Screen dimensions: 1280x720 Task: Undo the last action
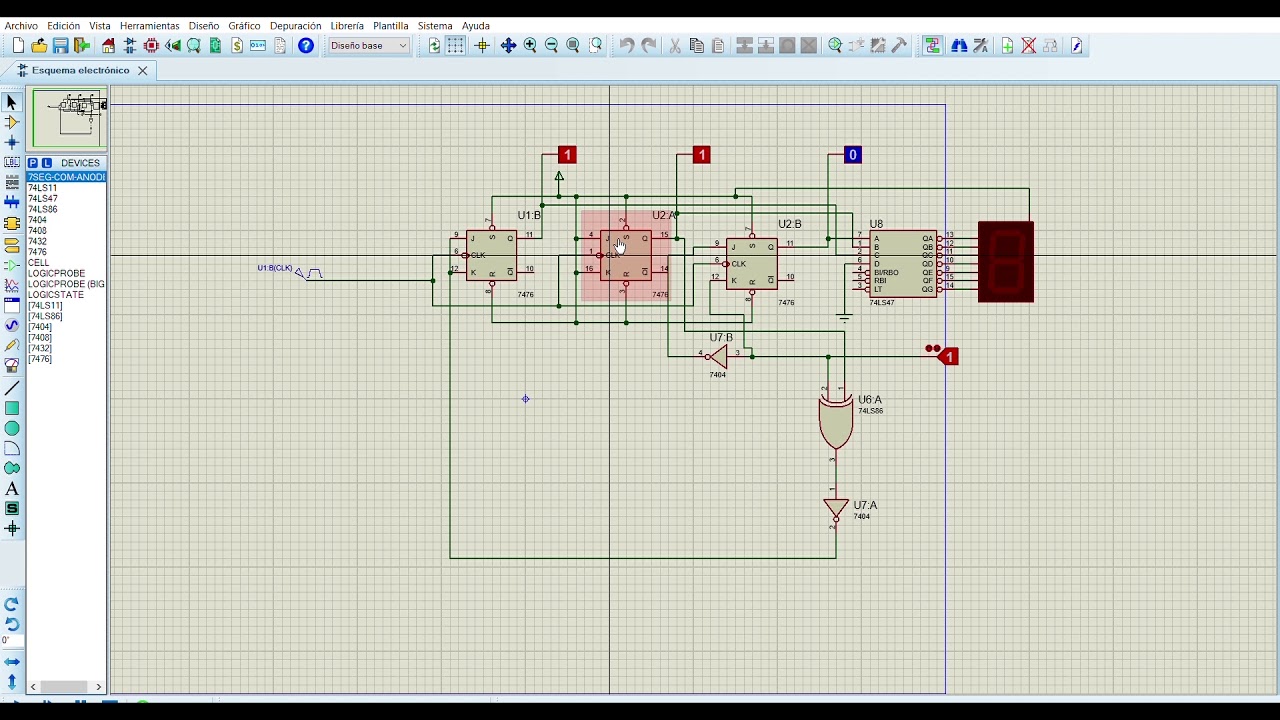tap(626, 45)
